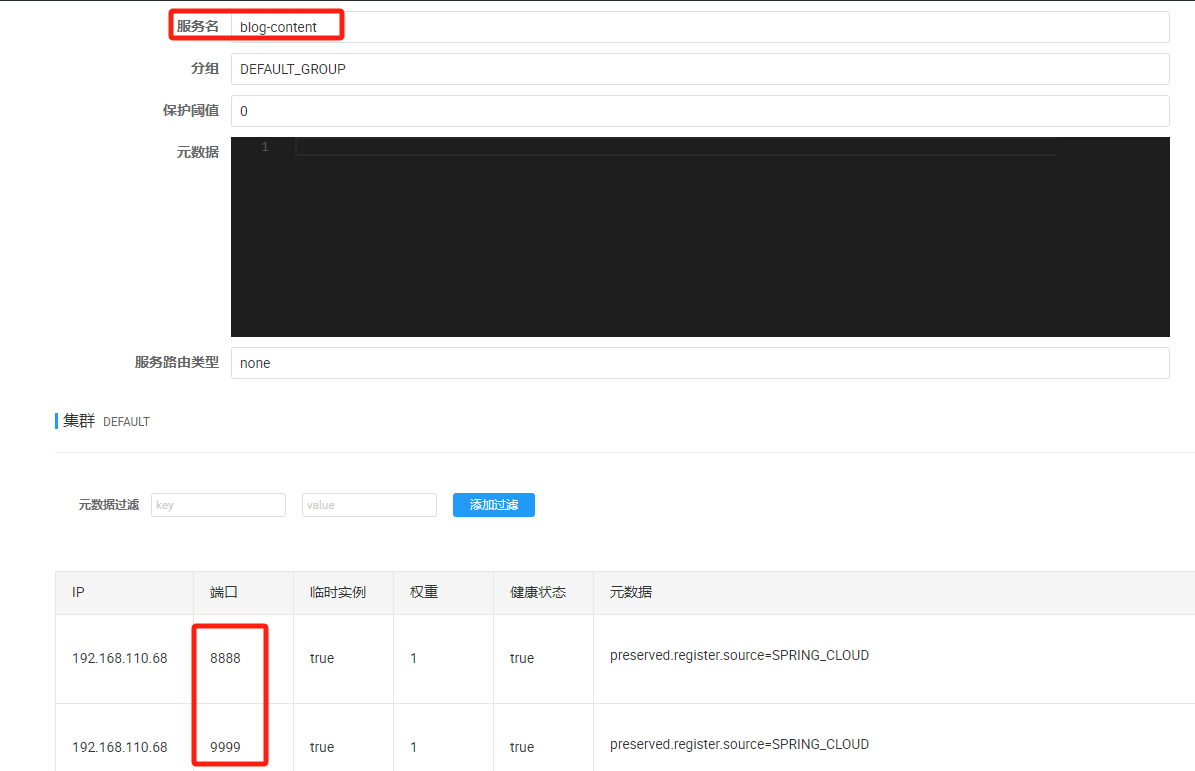This screenshot has height=771, width=1195.
Task: Click the 分组 label
Action: (205, 69)
